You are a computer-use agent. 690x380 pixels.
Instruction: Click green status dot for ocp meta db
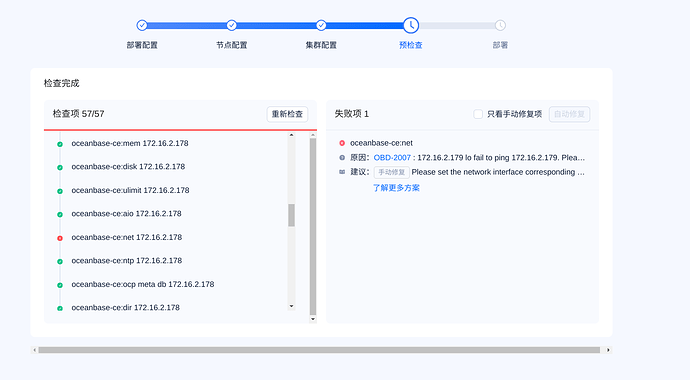coord(60,285)
